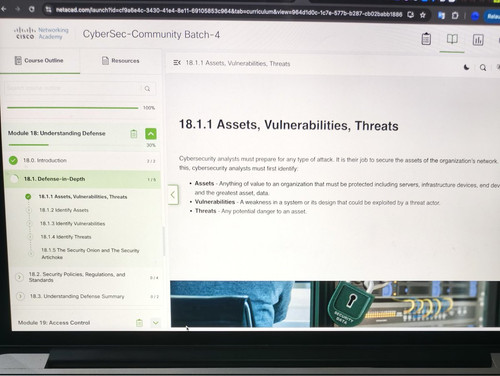Click the security padlock banner image
The height and width of the screenshot is (376, 500).
coord(335,304)
